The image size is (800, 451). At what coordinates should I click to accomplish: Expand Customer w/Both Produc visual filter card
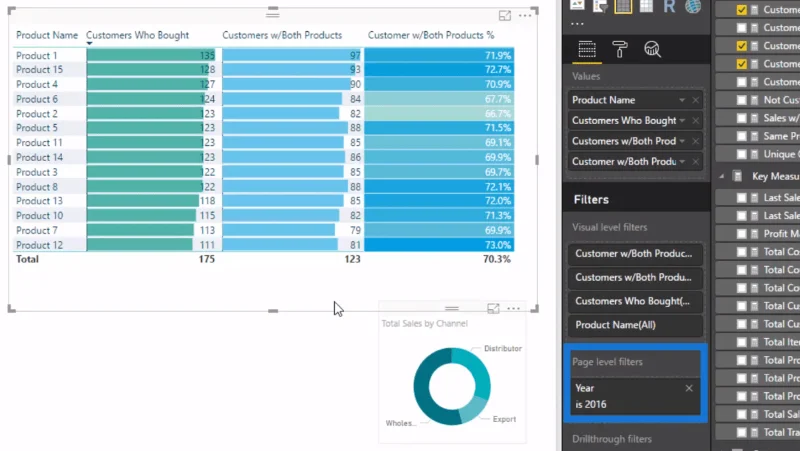click(635, 254)
